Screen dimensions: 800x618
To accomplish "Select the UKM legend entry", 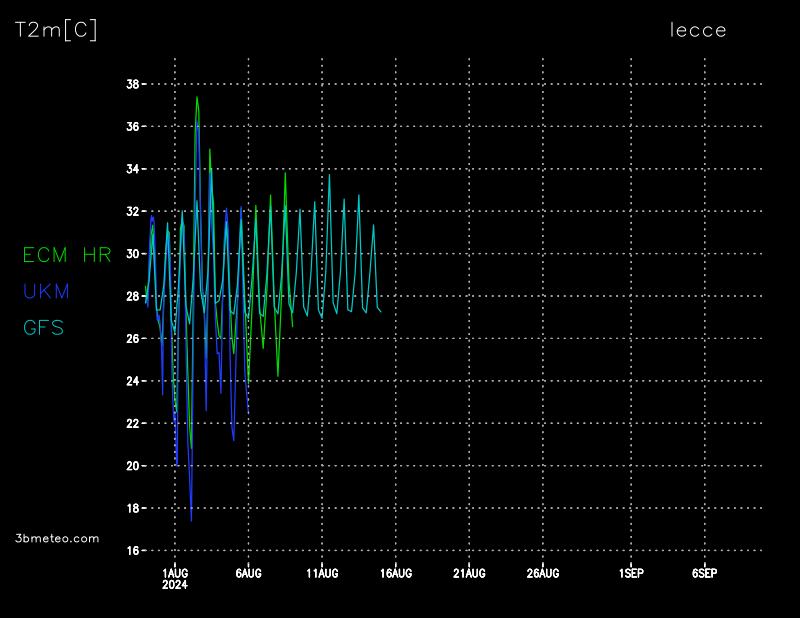I will point(46,291).
